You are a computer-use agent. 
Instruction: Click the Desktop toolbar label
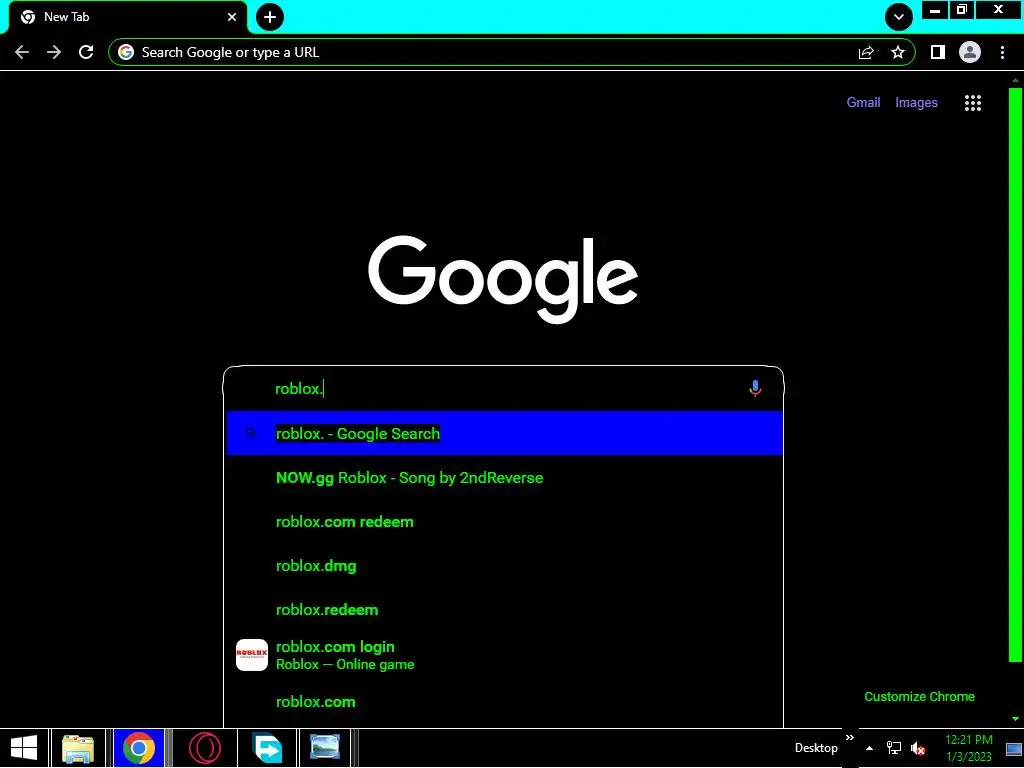816,748
